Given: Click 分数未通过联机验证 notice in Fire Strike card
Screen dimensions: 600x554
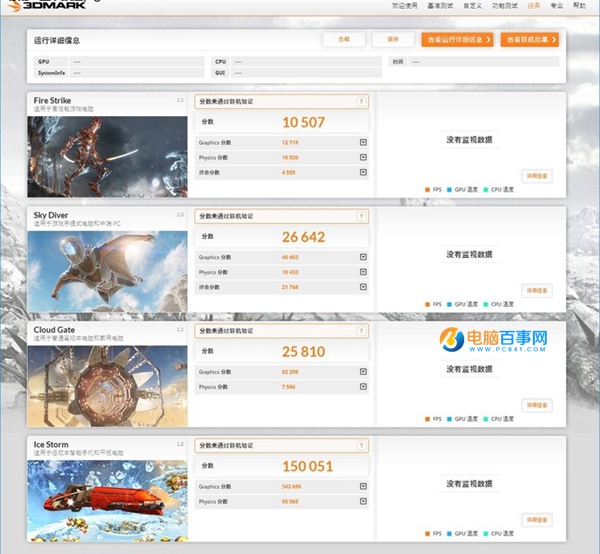Looking at the screenshot, I should (x=226, y=101).
